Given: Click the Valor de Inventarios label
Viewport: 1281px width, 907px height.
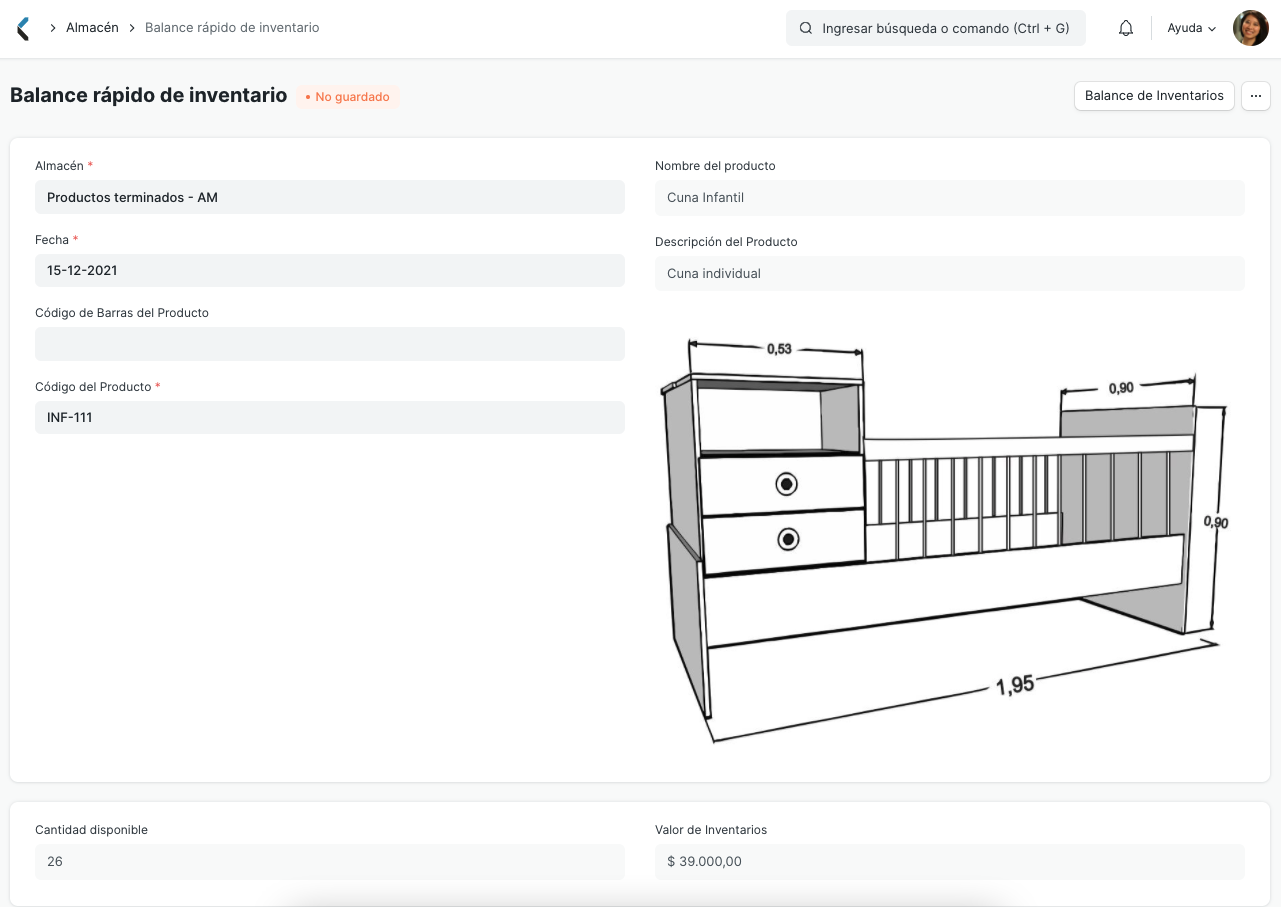Looking at the screenshot, I should point(711,830).
